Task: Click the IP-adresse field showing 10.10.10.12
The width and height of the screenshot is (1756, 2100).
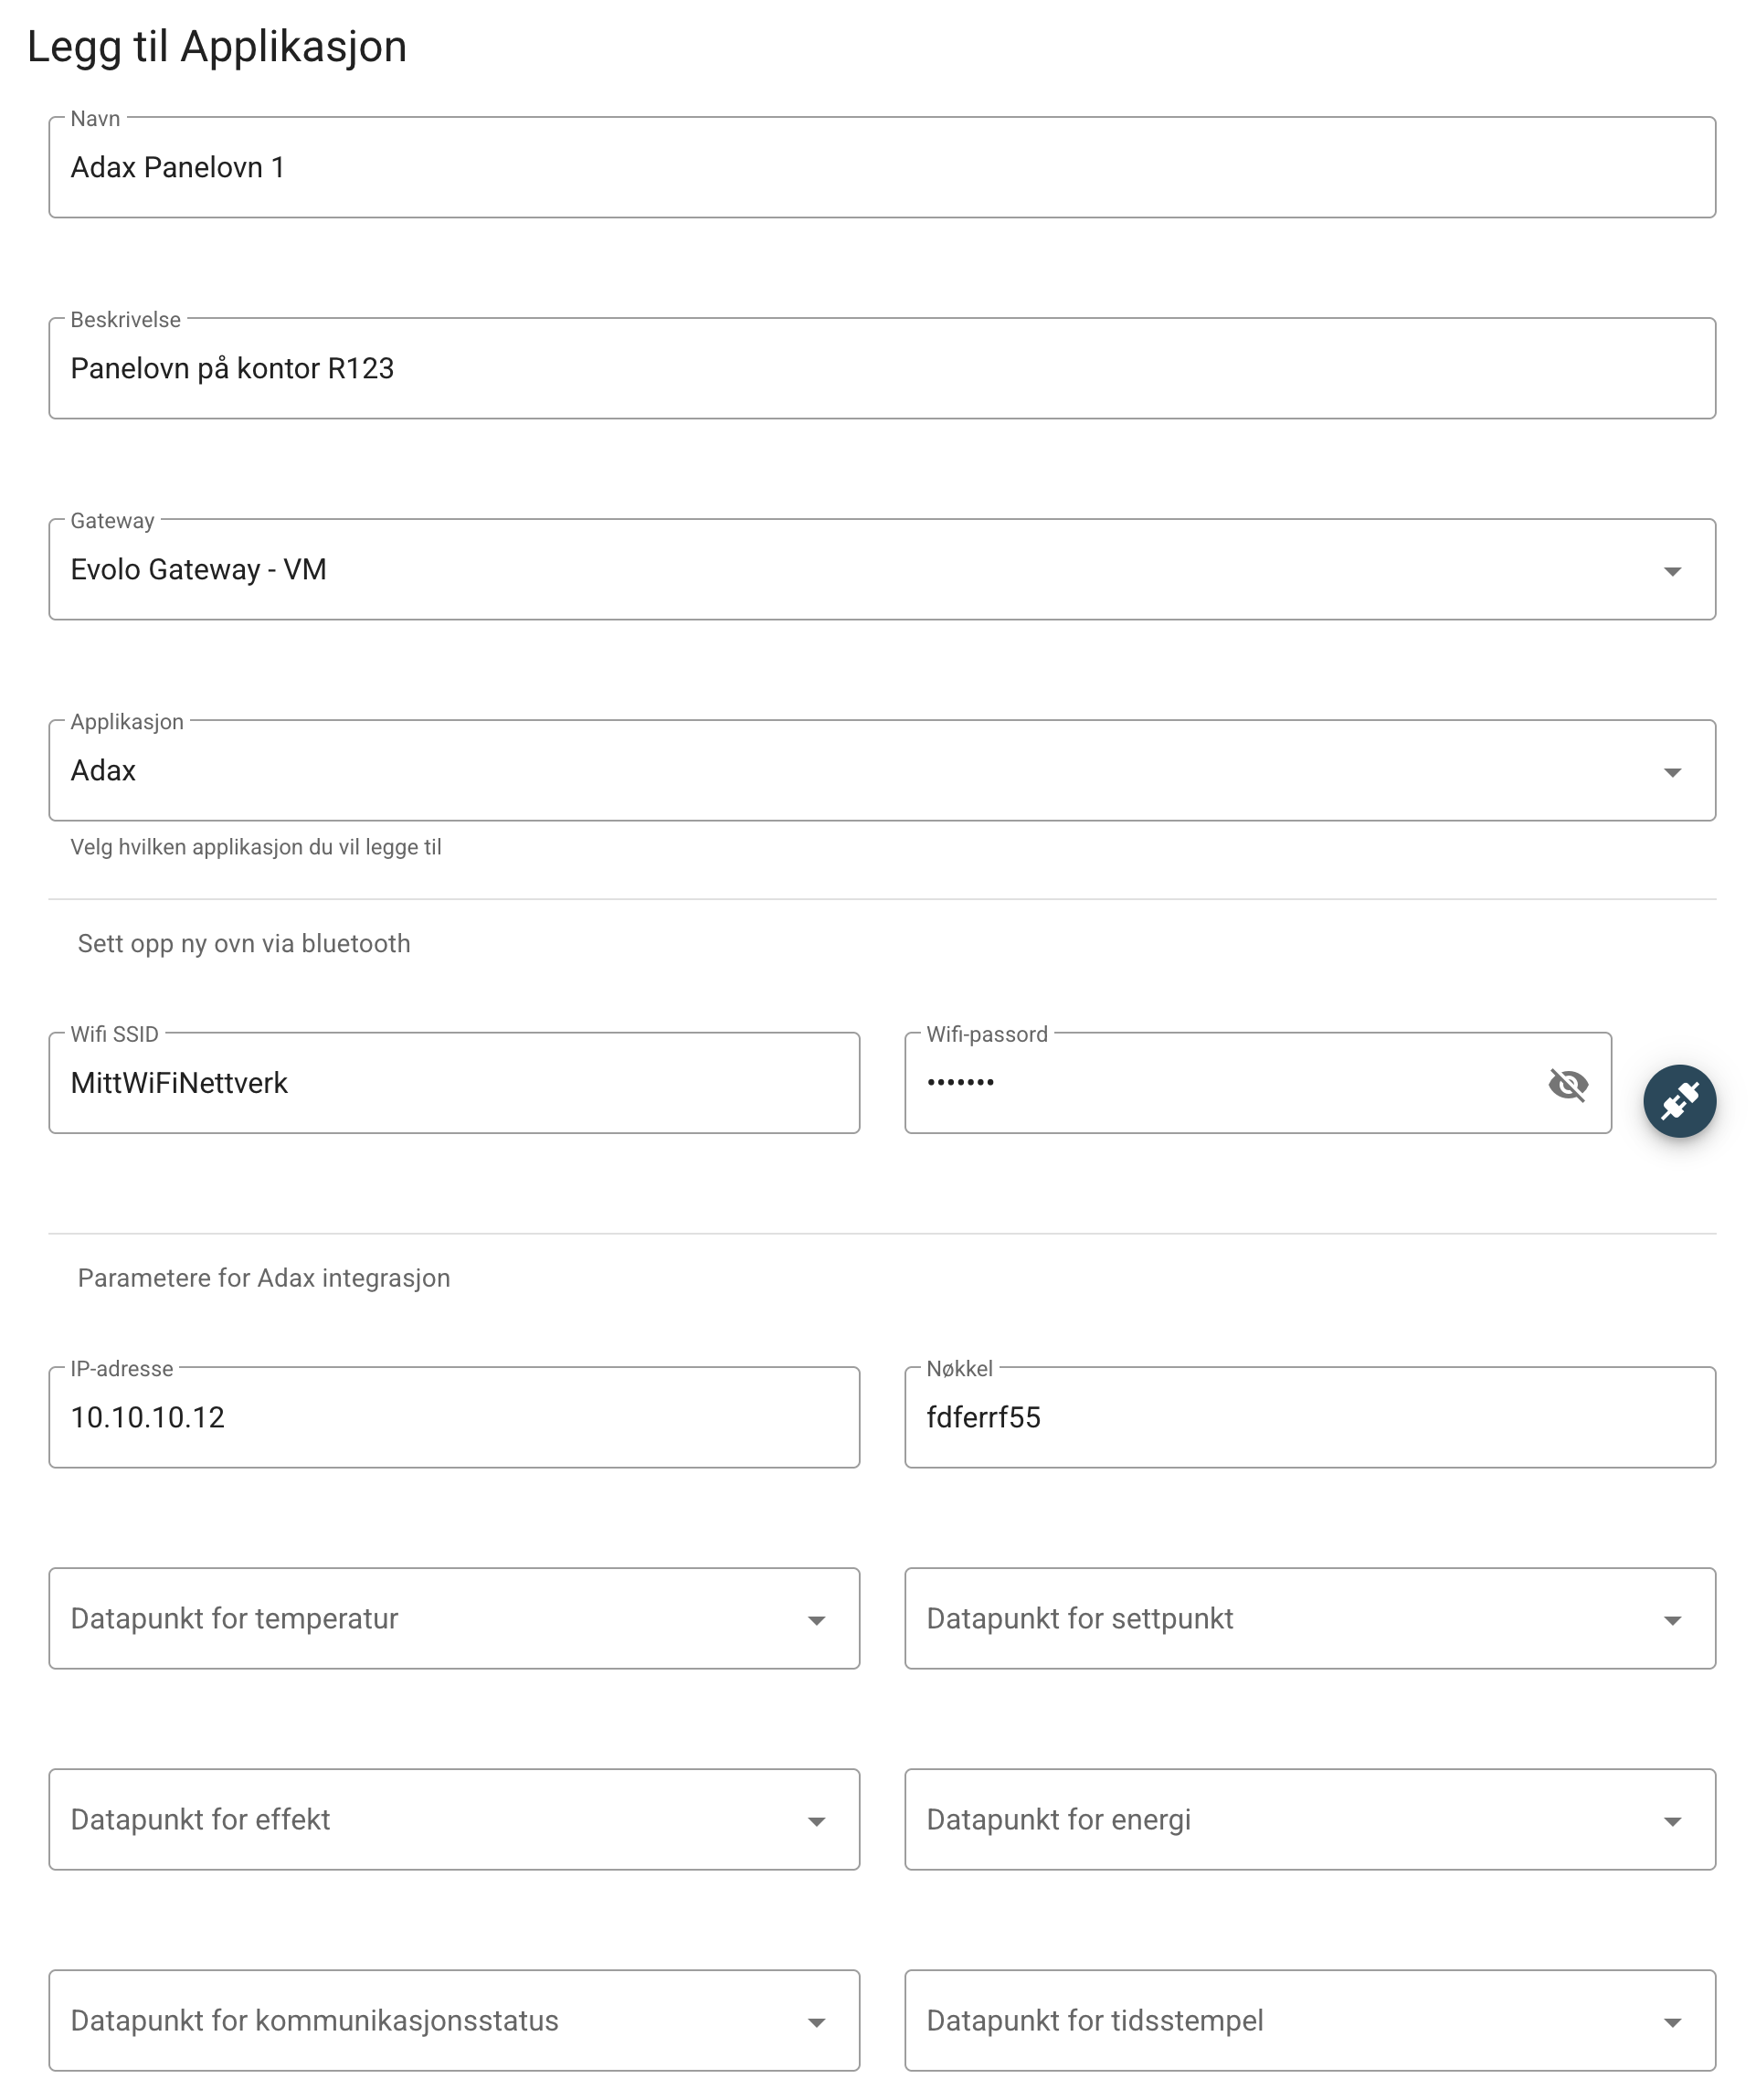Action: click(x=454, y=1417)
